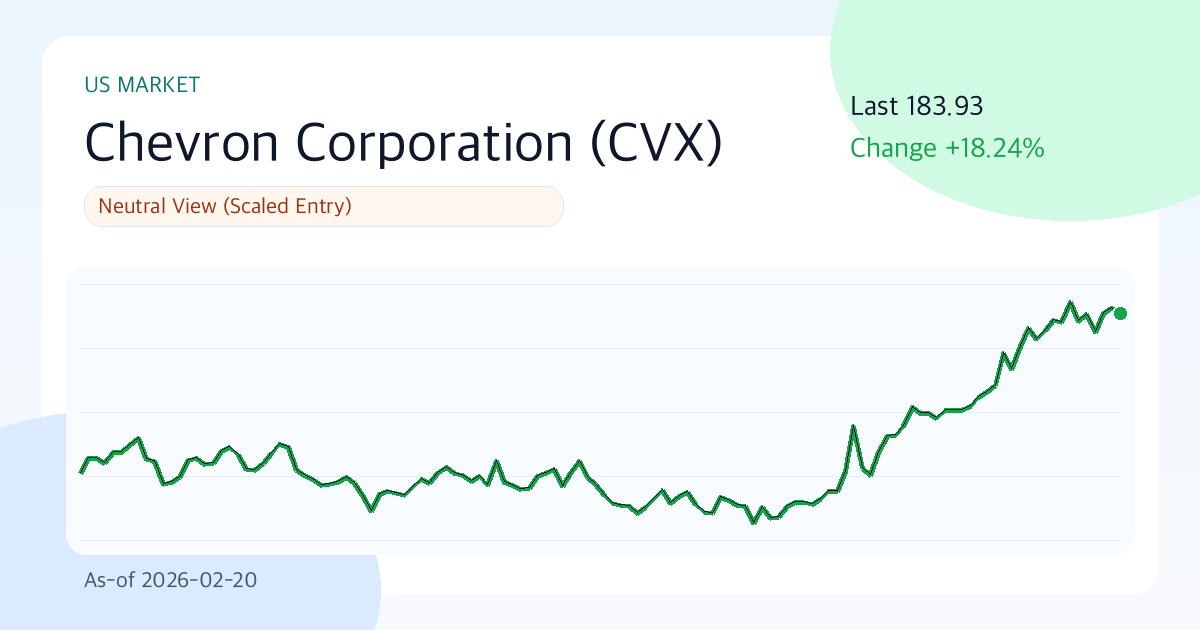This screenshot has height=630, width=1200.
Task: Click the word Neutral in the badge
Action: [133, 207]
